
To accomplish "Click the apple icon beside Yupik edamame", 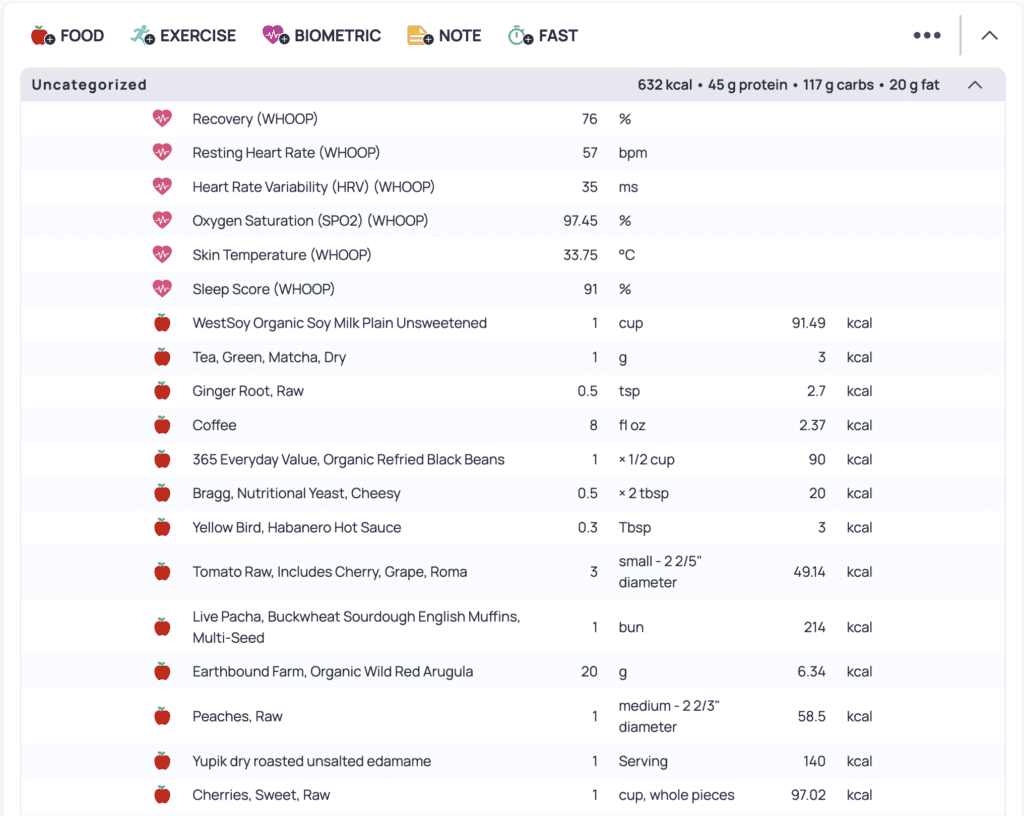I will coord(162,761).
